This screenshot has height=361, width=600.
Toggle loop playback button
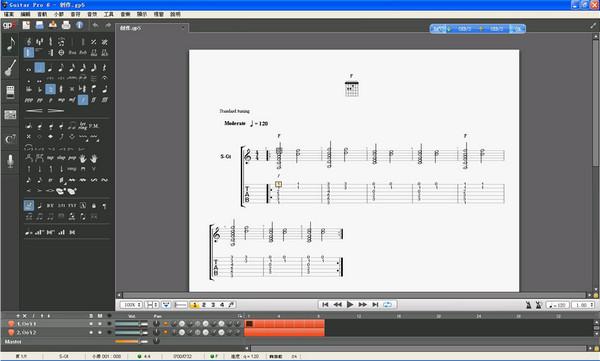pyautogui.click(x=387, y=305)
